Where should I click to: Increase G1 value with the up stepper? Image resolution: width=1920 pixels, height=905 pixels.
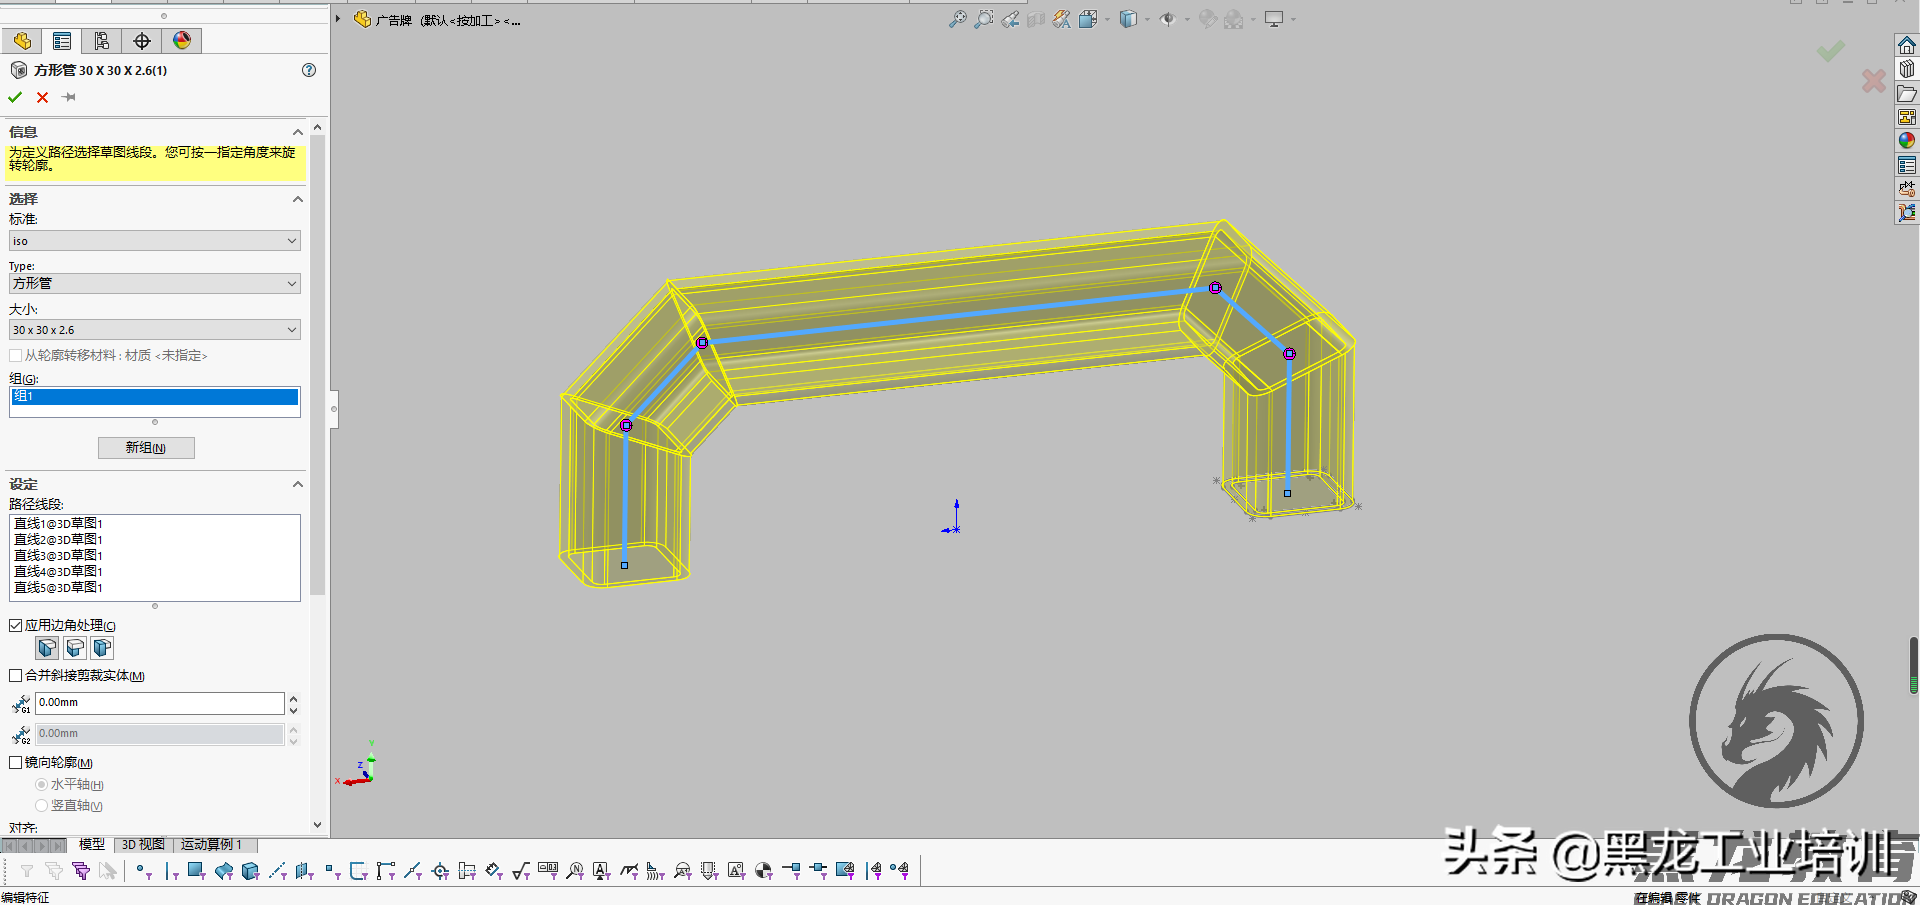tap(293, 698)
